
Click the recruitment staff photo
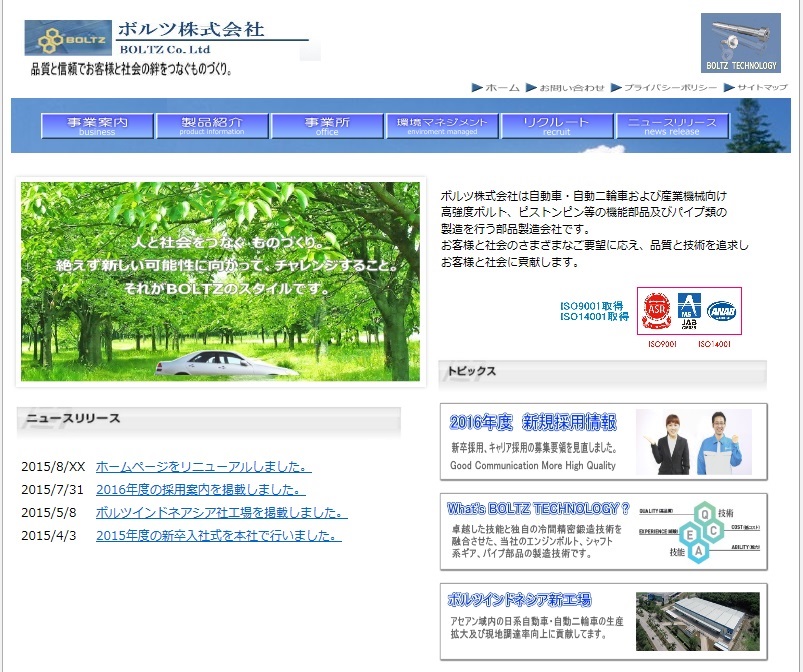694,442
